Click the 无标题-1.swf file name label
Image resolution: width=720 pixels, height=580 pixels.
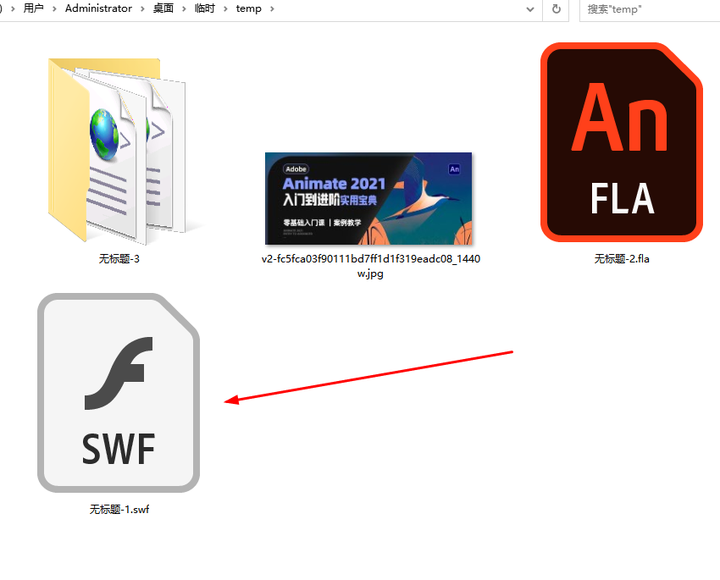(x=119, y=509)
